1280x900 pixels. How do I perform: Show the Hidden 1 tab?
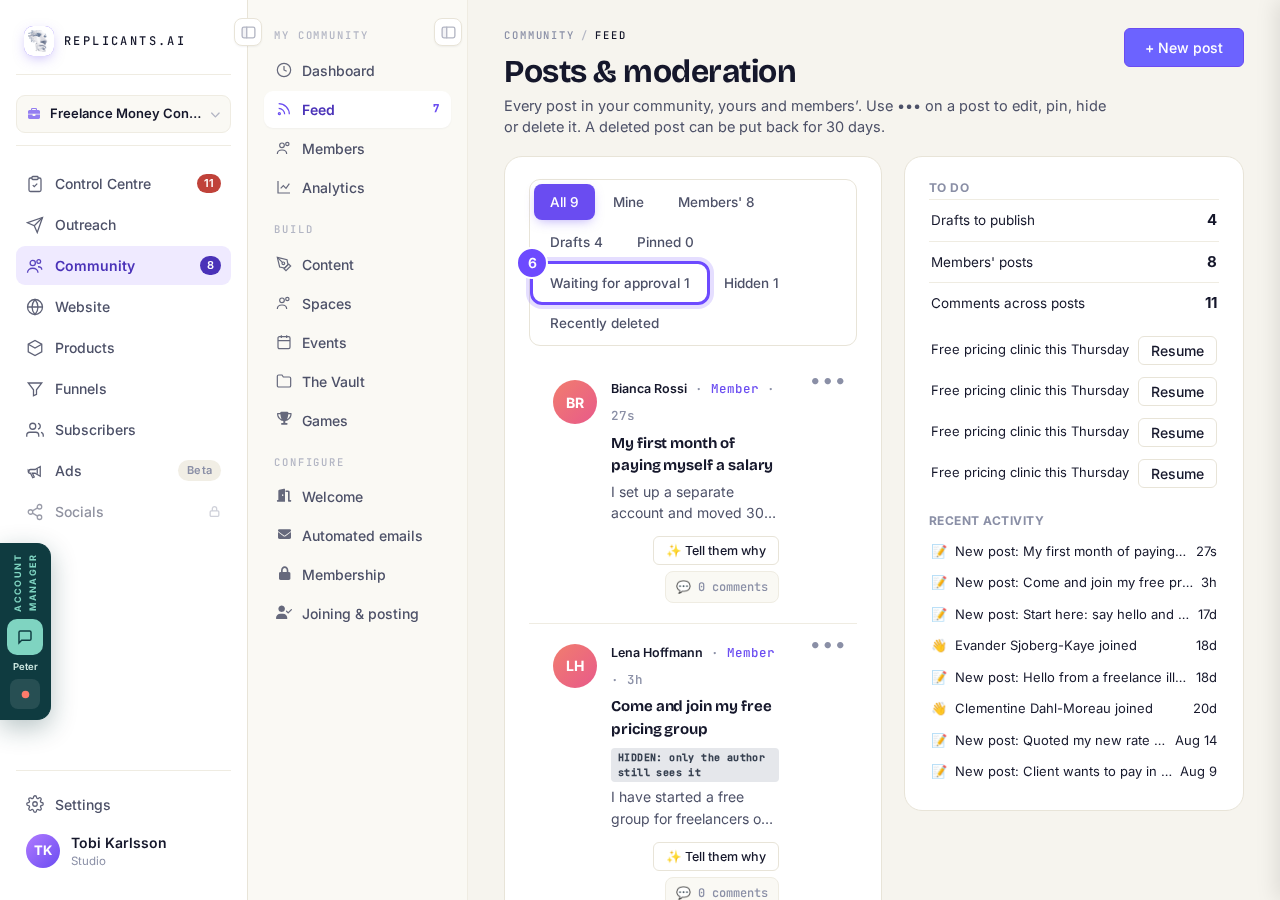coord(751,283)
